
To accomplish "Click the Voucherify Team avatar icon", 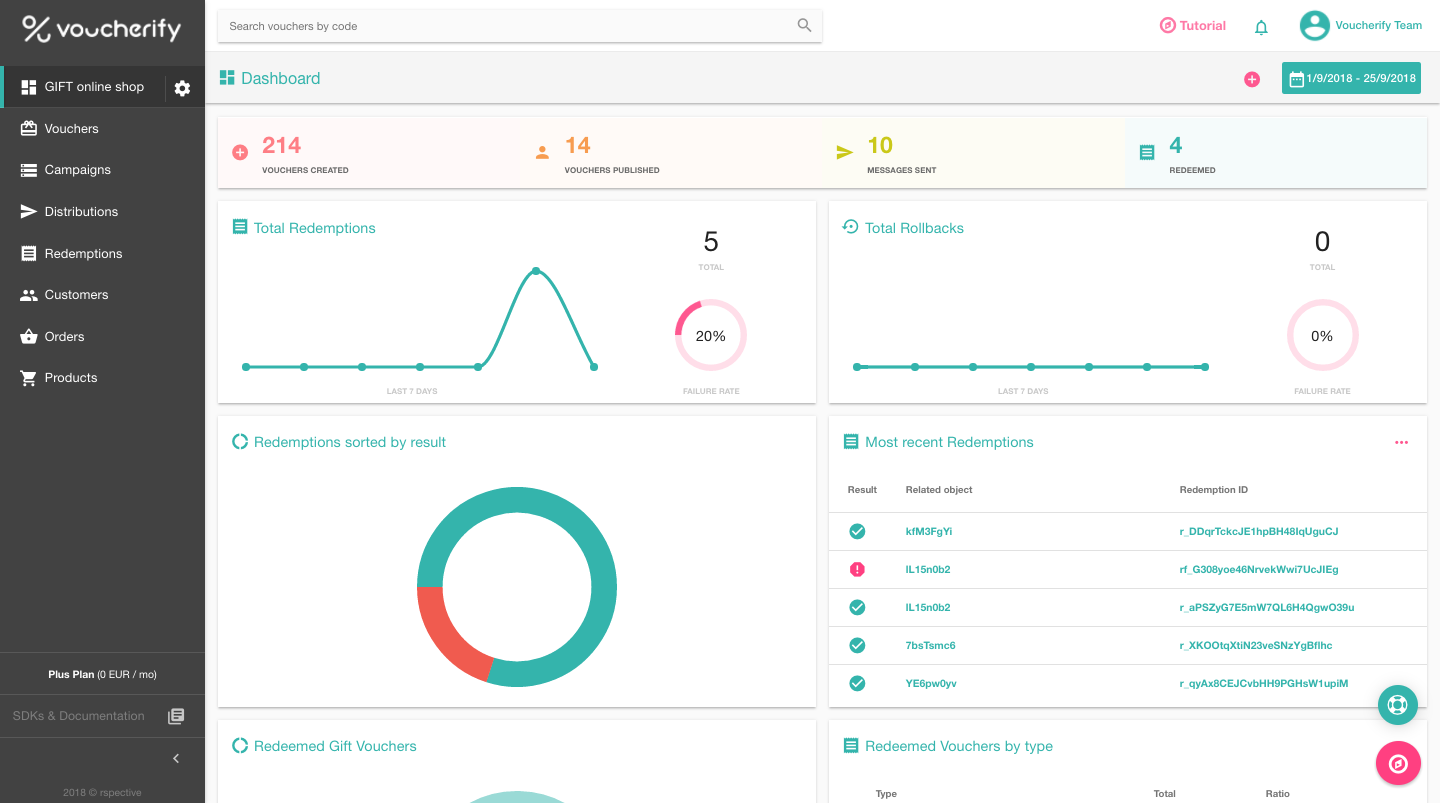I will 1314,26.
